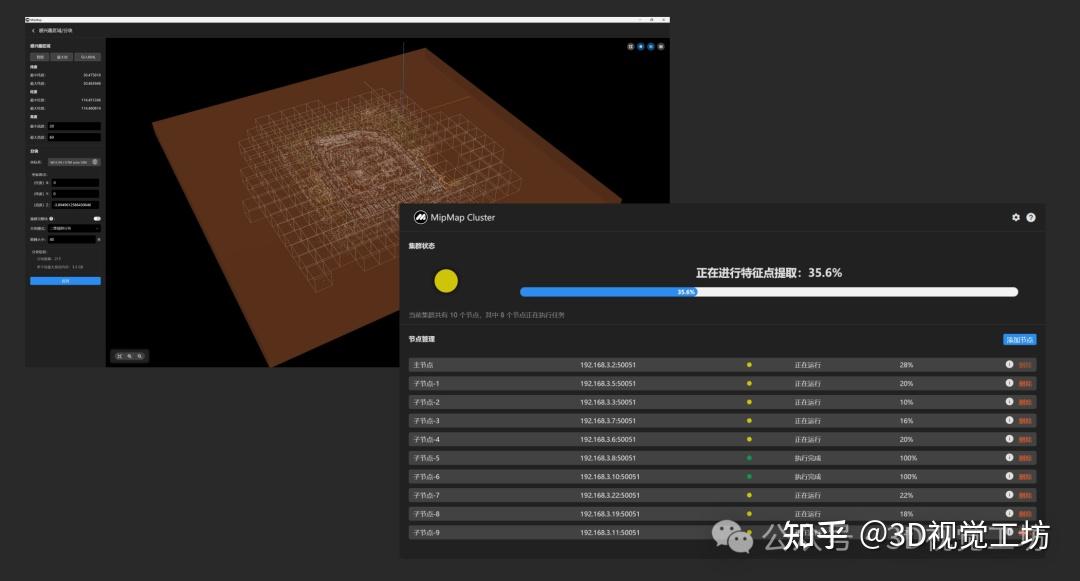Select the first measurement icon at the viewport bottom
The height and width of the screenshot is (581, 1080).
coord(119,356)
